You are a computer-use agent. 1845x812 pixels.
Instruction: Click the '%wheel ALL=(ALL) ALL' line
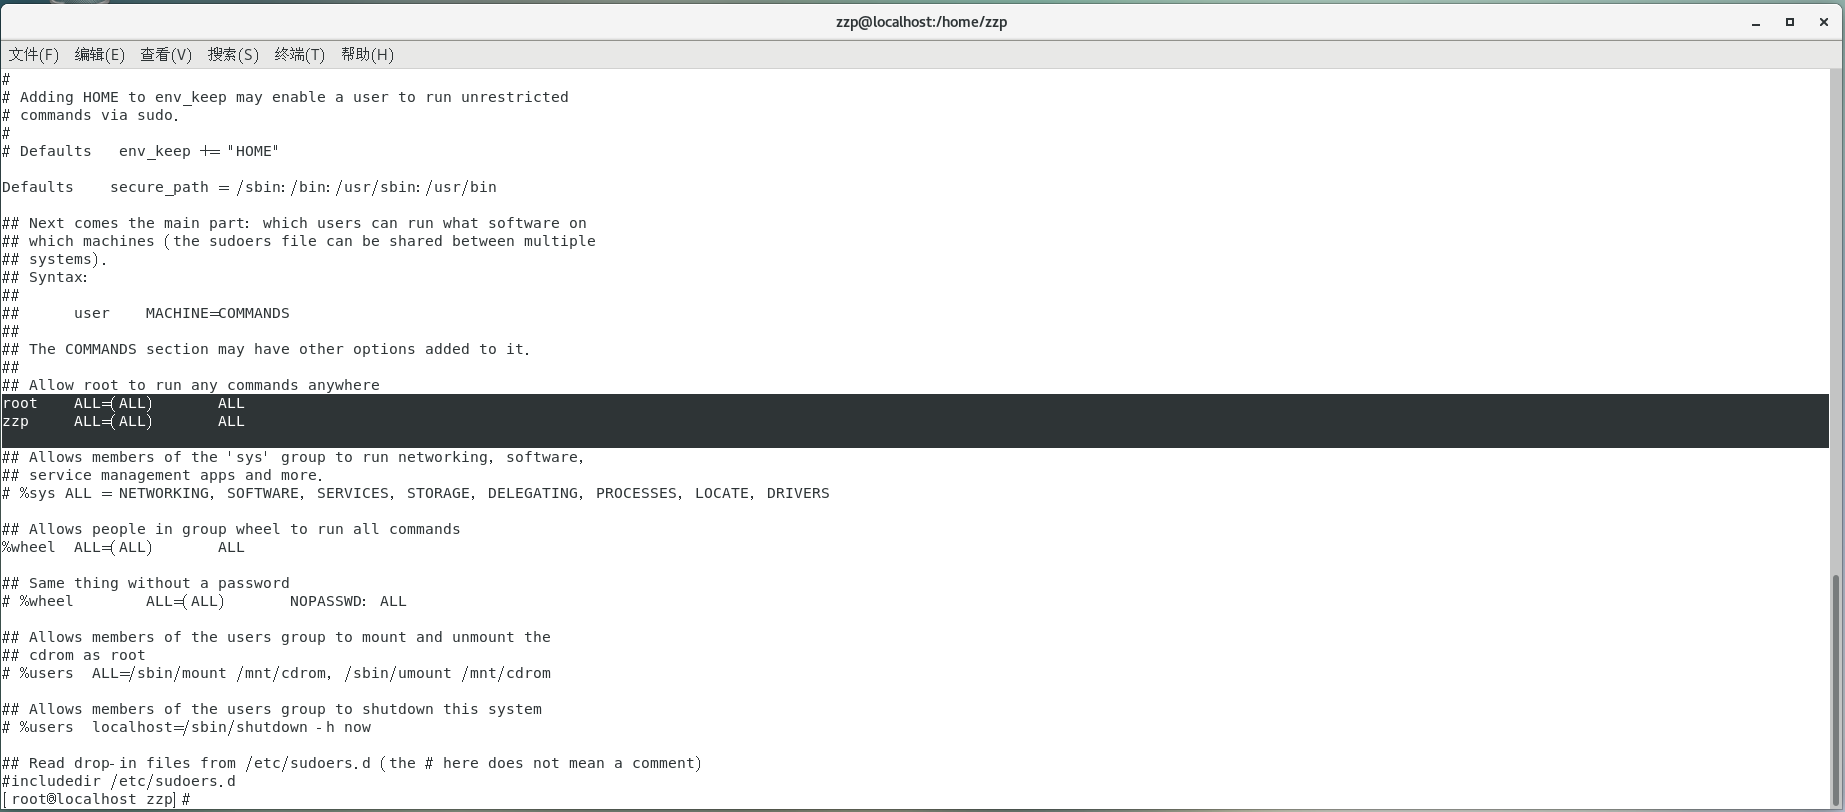tap(124, 547)
